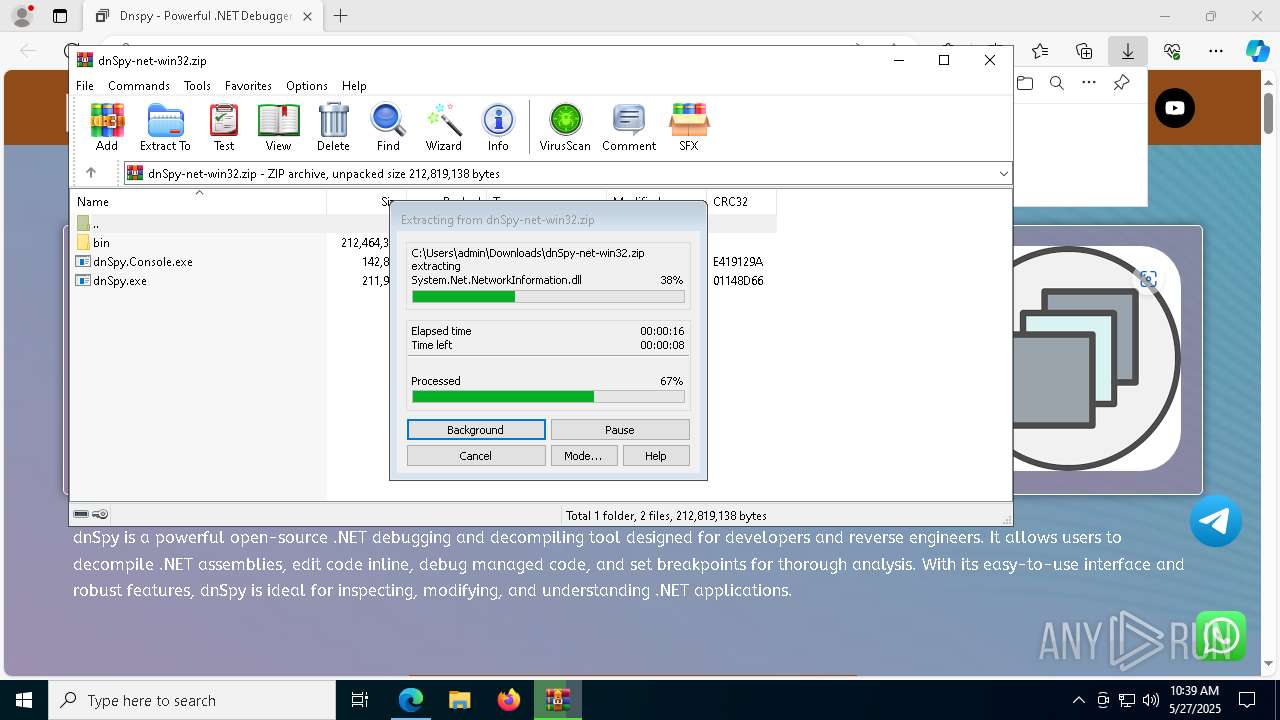Open browser Favorites star icon
The height and width of the screenshot is (720, 1280).
[x=1040, y=51]
